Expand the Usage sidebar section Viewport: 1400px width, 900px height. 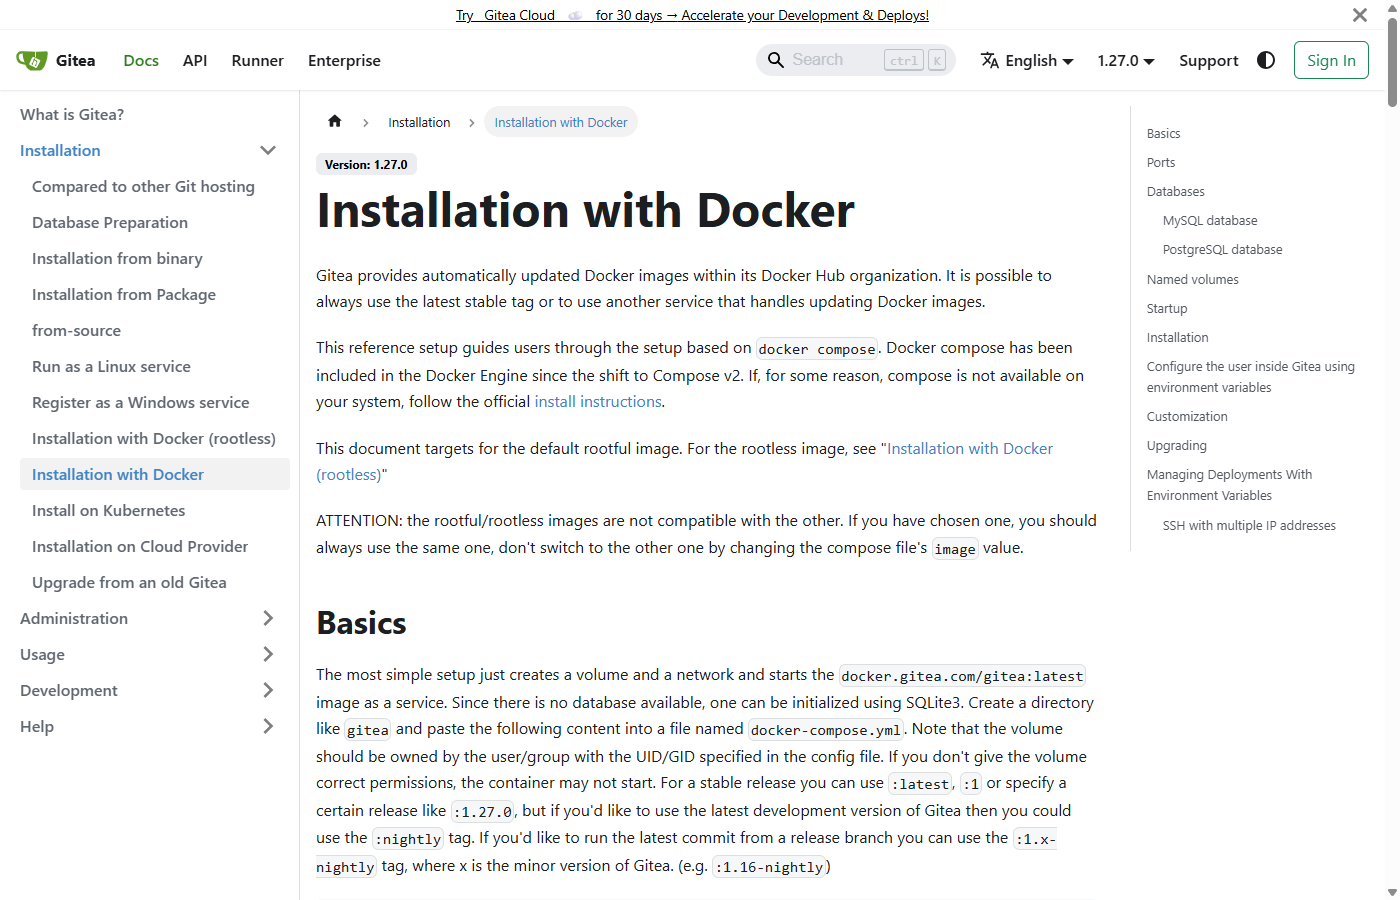point(268,654)
